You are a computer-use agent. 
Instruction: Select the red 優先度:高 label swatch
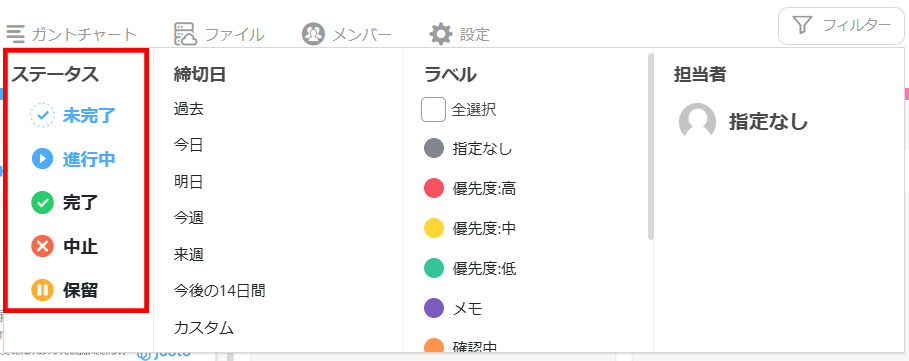tap(434, 188)
